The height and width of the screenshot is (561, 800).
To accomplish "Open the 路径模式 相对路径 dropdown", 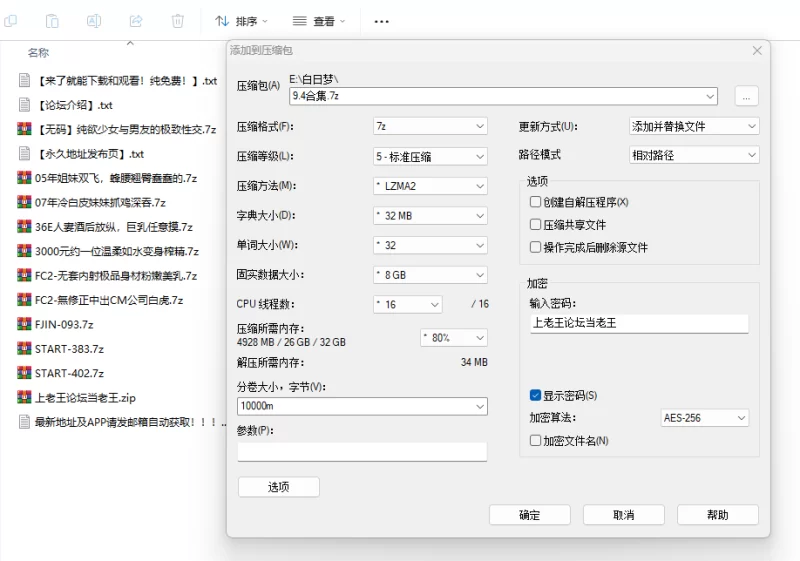I will point(694,155).
